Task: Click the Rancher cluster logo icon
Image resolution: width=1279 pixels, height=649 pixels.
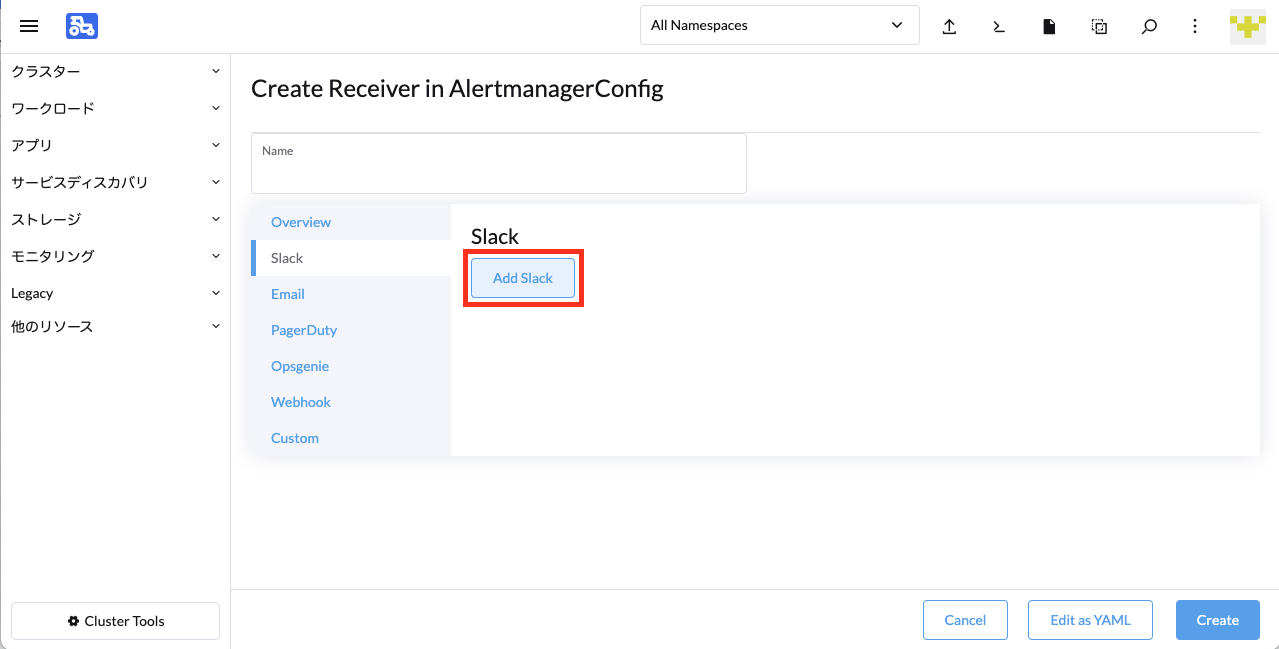Action: [82, 26]
